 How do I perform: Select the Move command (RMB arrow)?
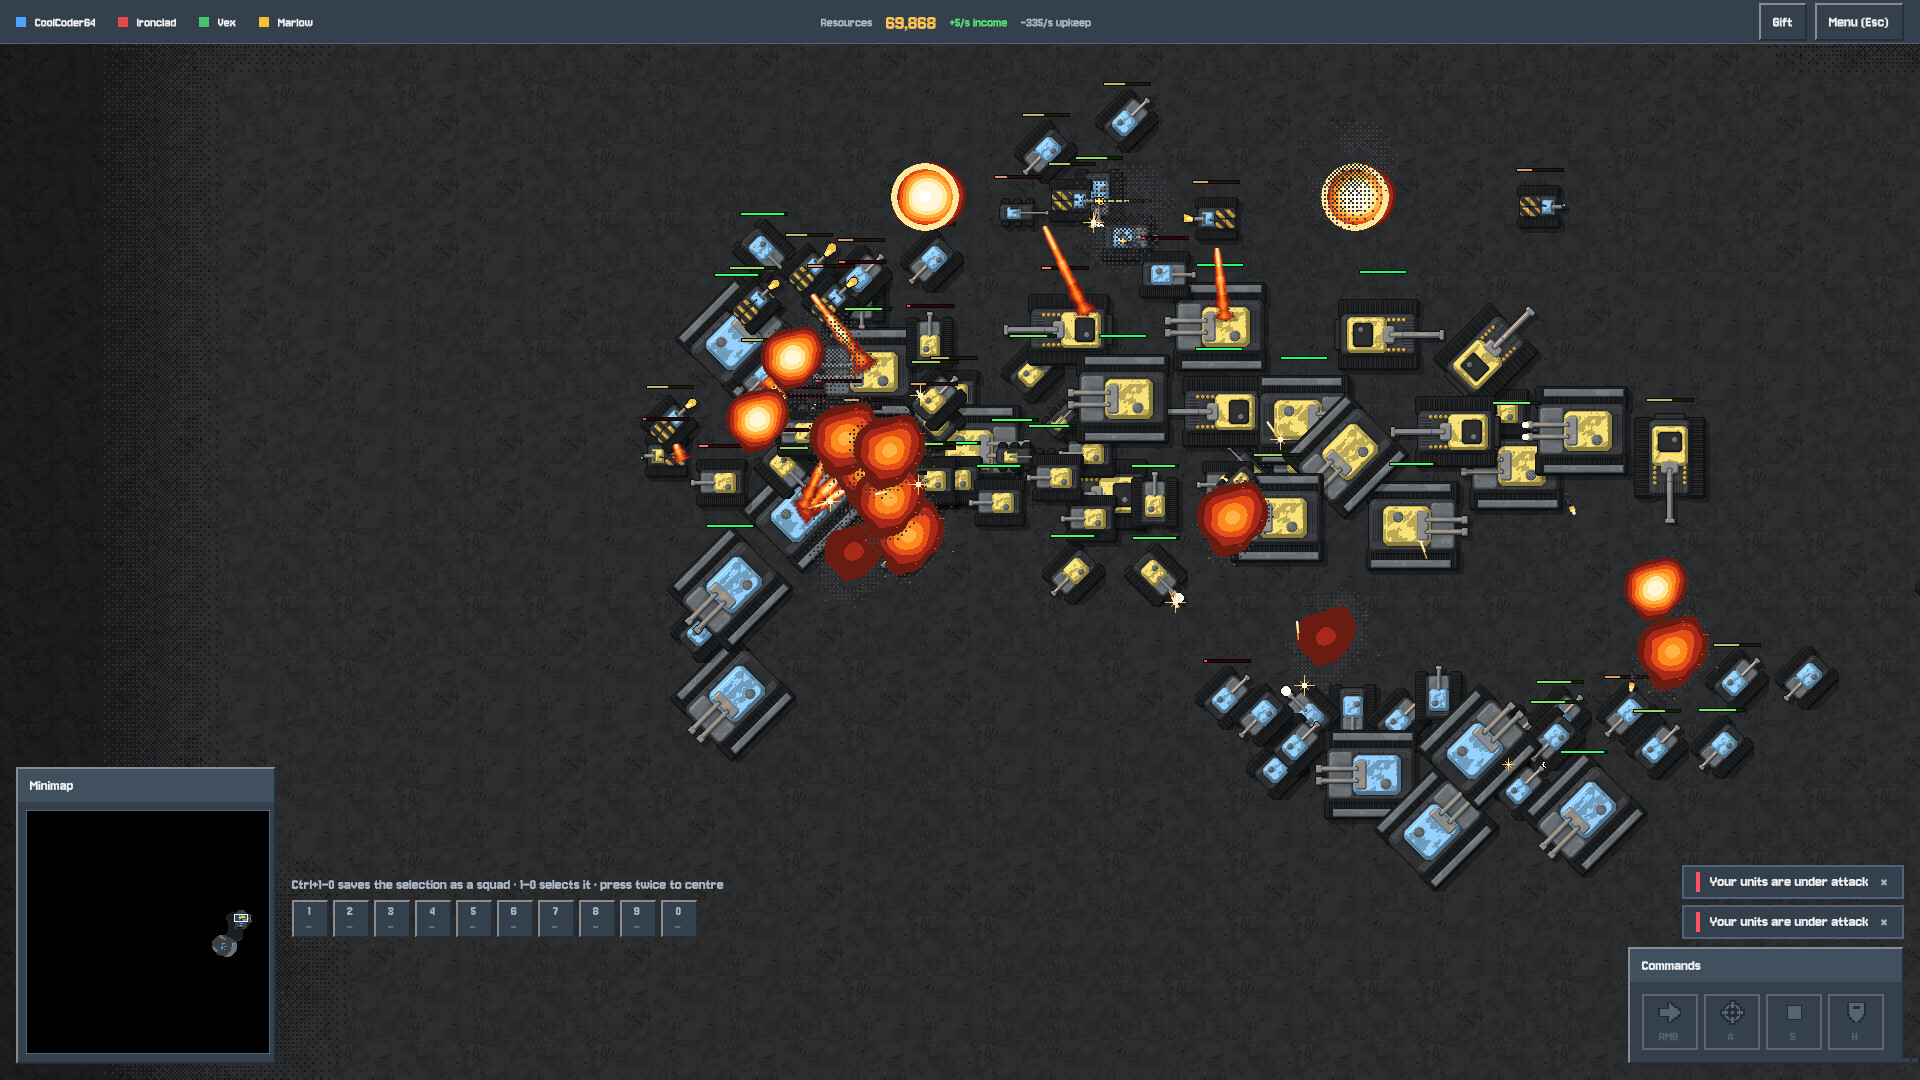click(1669, 1021)
